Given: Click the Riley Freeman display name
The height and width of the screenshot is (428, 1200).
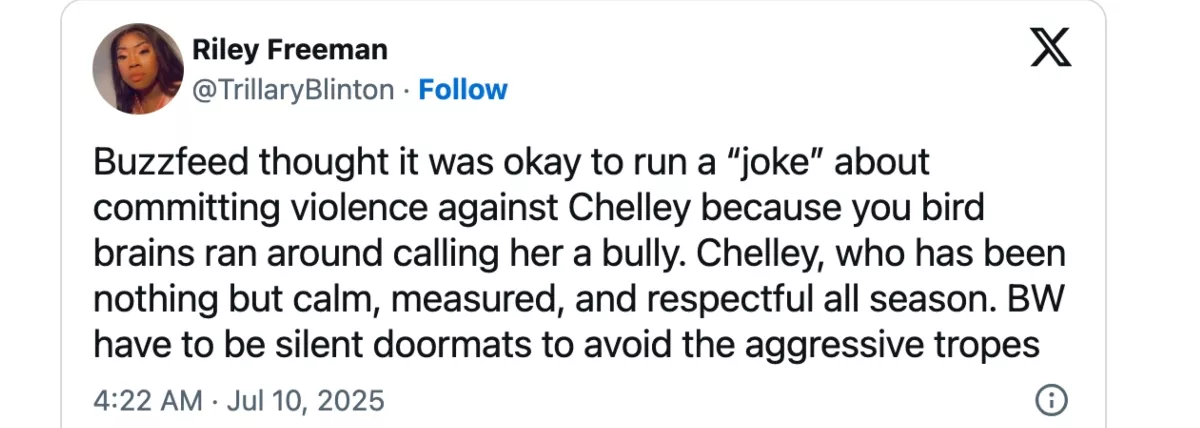Looking at the screenshot, I should (x=288, y=49).
